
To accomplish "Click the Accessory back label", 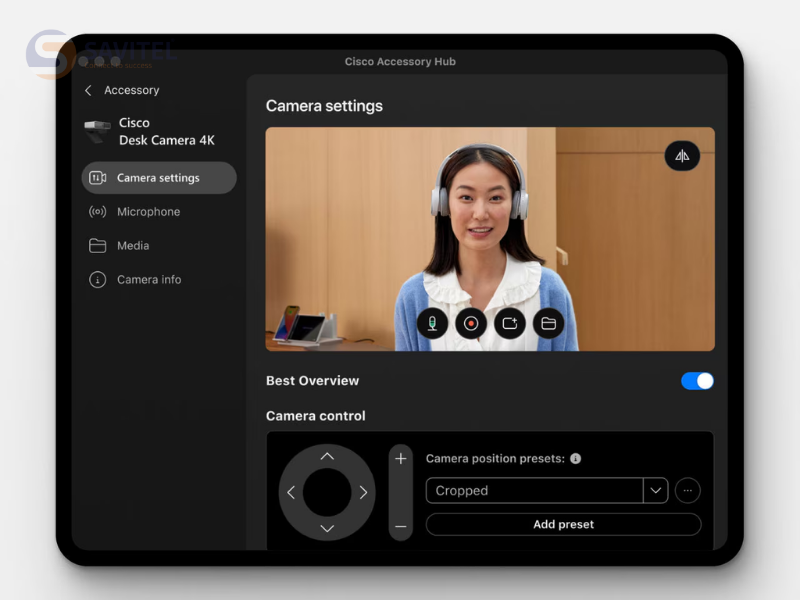I will [x=132, y=90].
